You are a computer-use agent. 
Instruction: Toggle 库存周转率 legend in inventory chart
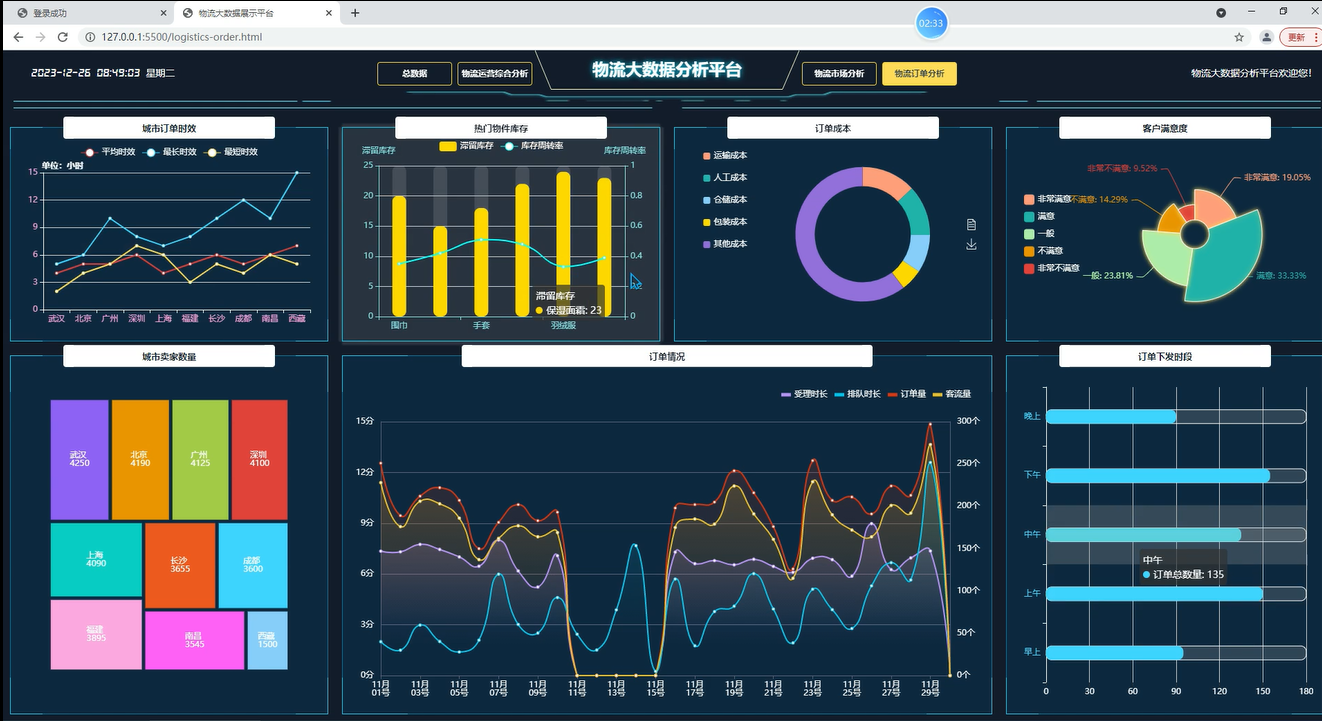click(x=530, y=147)
